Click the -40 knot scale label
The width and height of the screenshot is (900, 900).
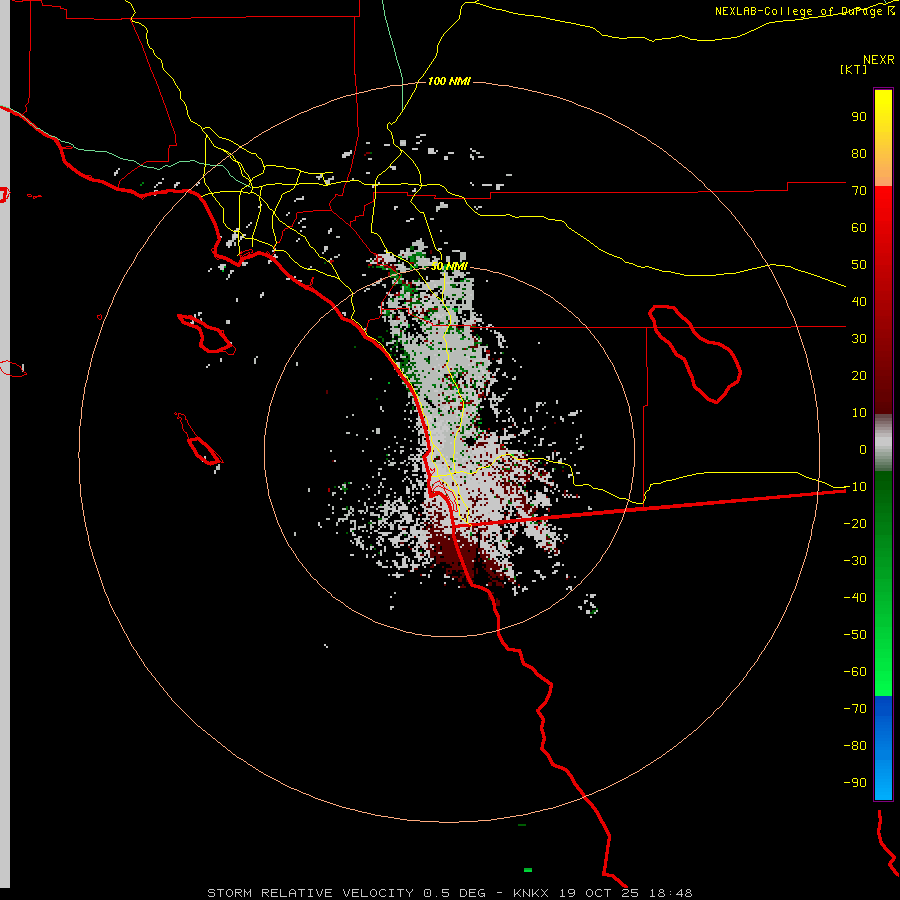[855, 598]
